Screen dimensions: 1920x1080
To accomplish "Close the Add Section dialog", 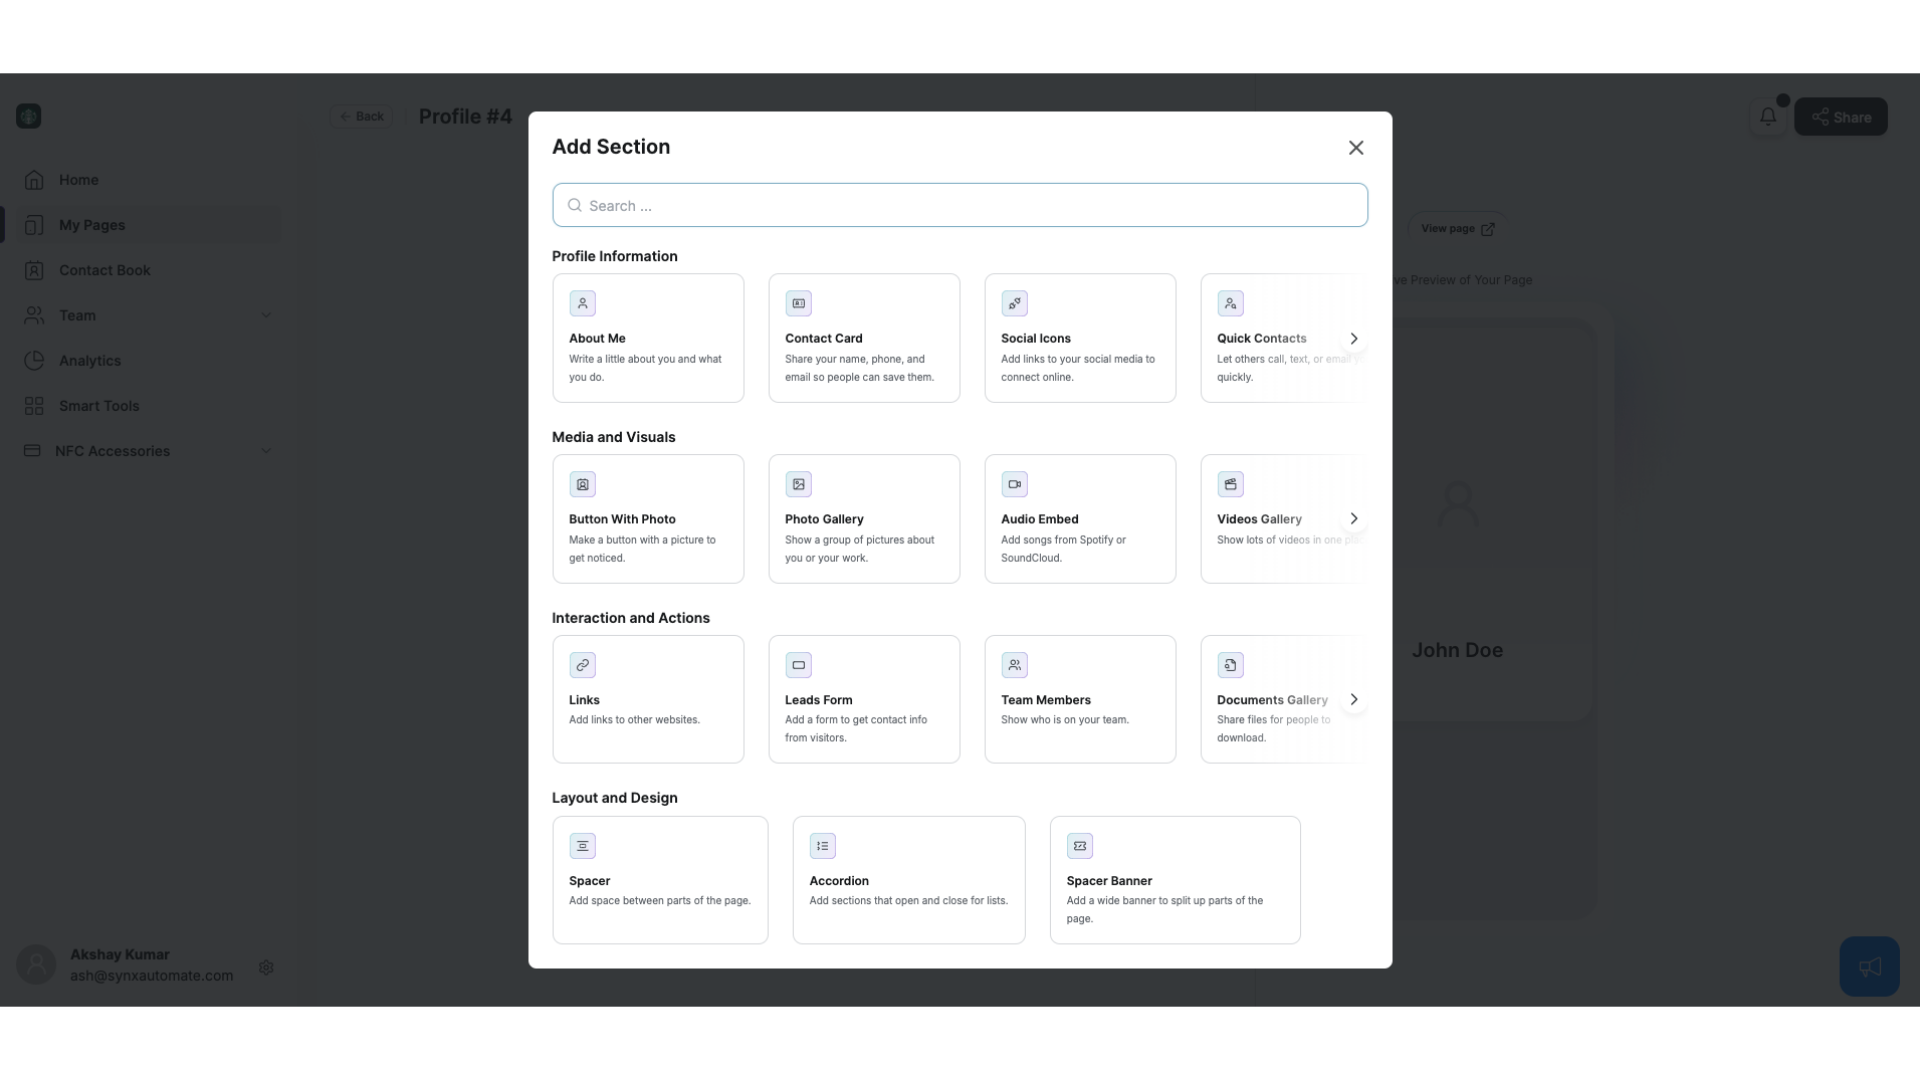I will tap(1356, 146).
